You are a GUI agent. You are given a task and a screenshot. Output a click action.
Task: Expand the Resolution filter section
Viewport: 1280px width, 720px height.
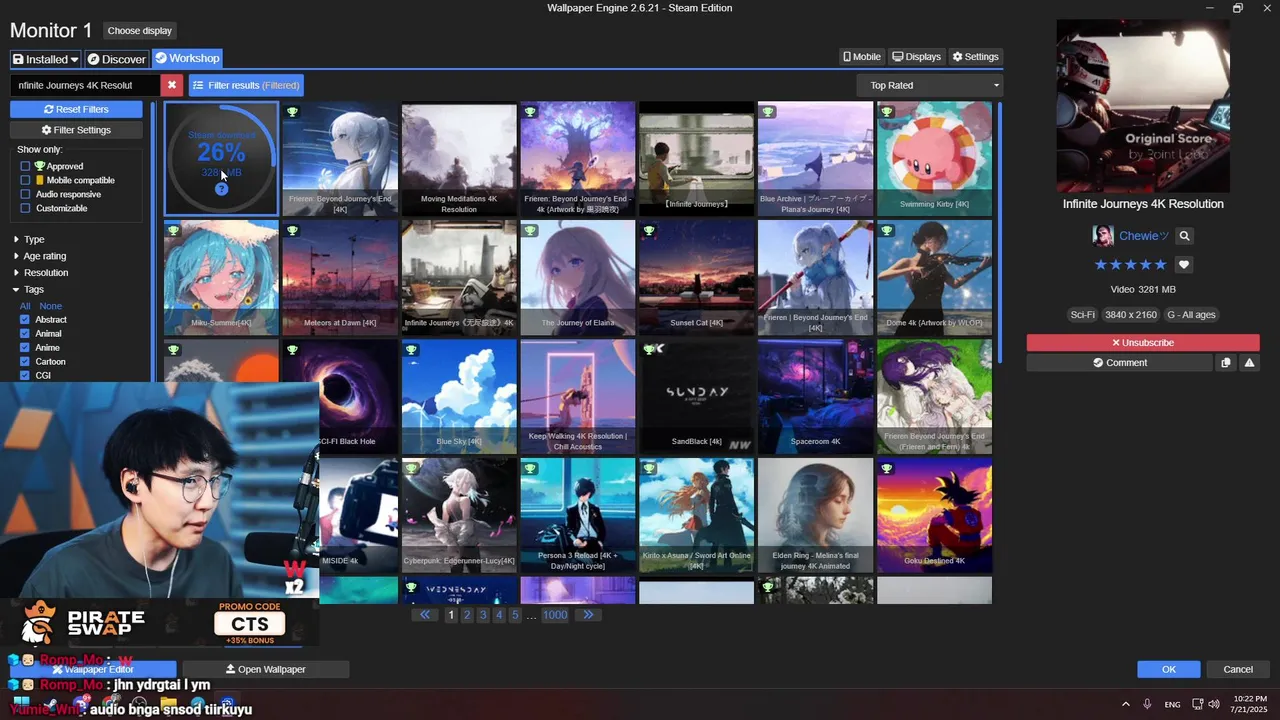(40, 273)
